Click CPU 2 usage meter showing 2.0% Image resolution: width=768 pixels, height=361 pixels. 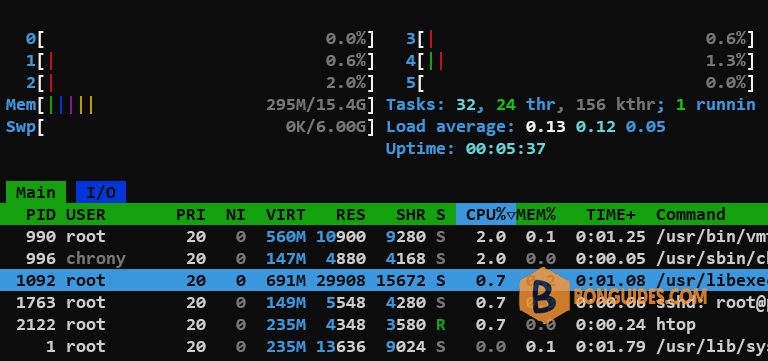tap(200, 83)
